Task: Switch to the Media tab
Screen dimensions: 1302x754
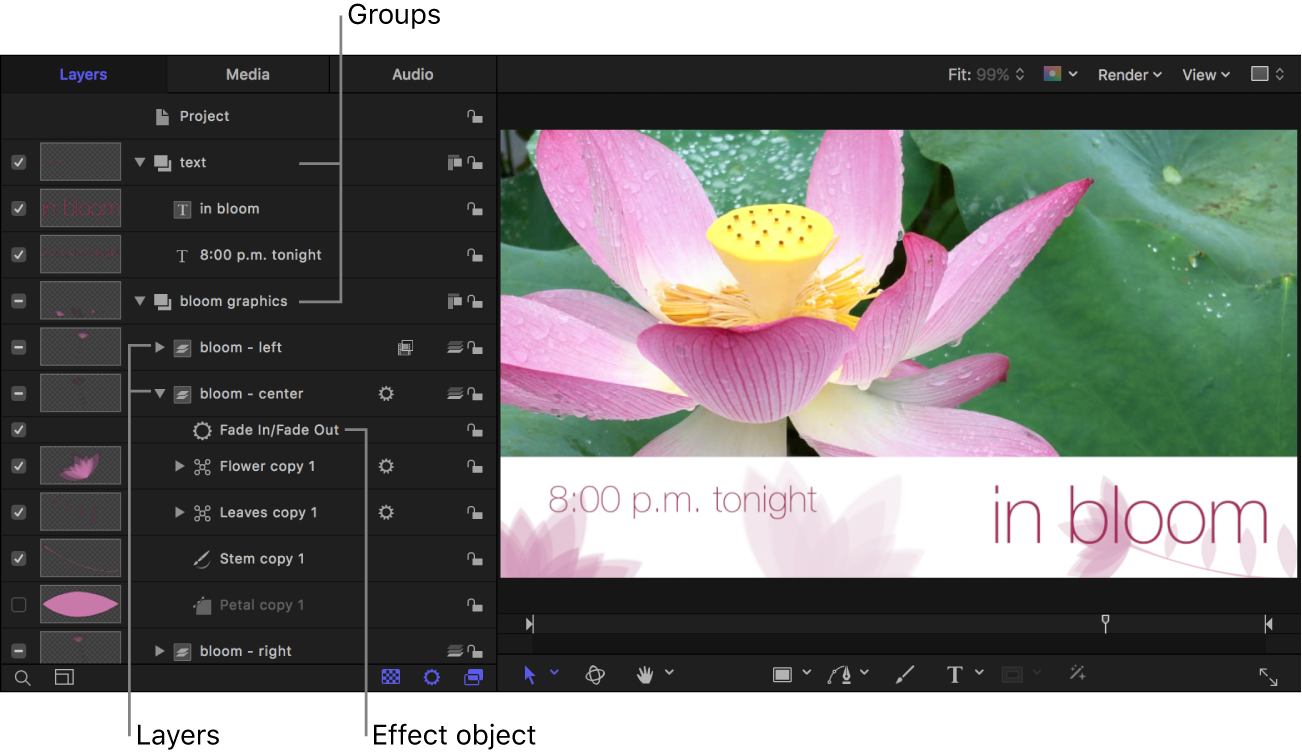Action: click(x=247, y=74)
